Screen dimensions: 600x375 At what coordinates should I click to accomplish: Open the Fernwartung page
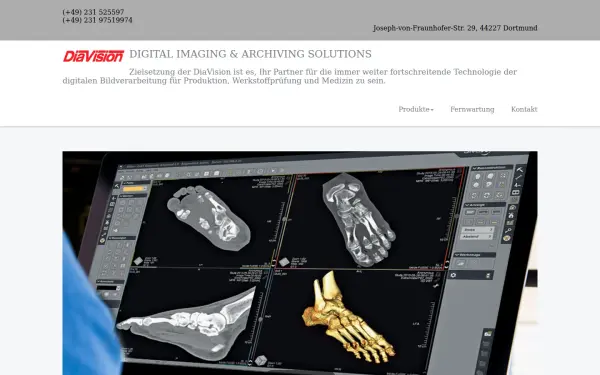point(472,109)
